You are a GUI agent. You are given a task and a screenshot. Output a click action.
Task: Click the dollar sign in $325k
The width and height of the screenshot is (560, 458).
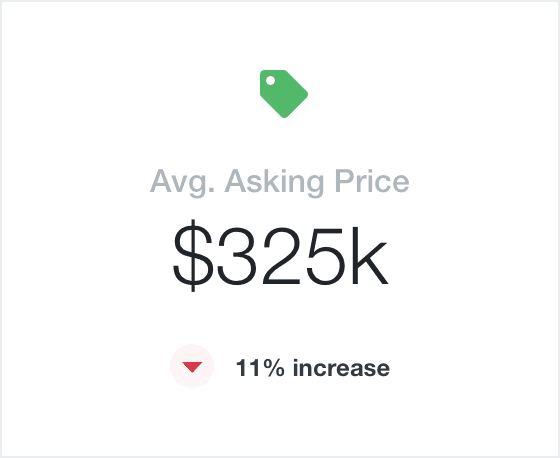click(193, 256)
